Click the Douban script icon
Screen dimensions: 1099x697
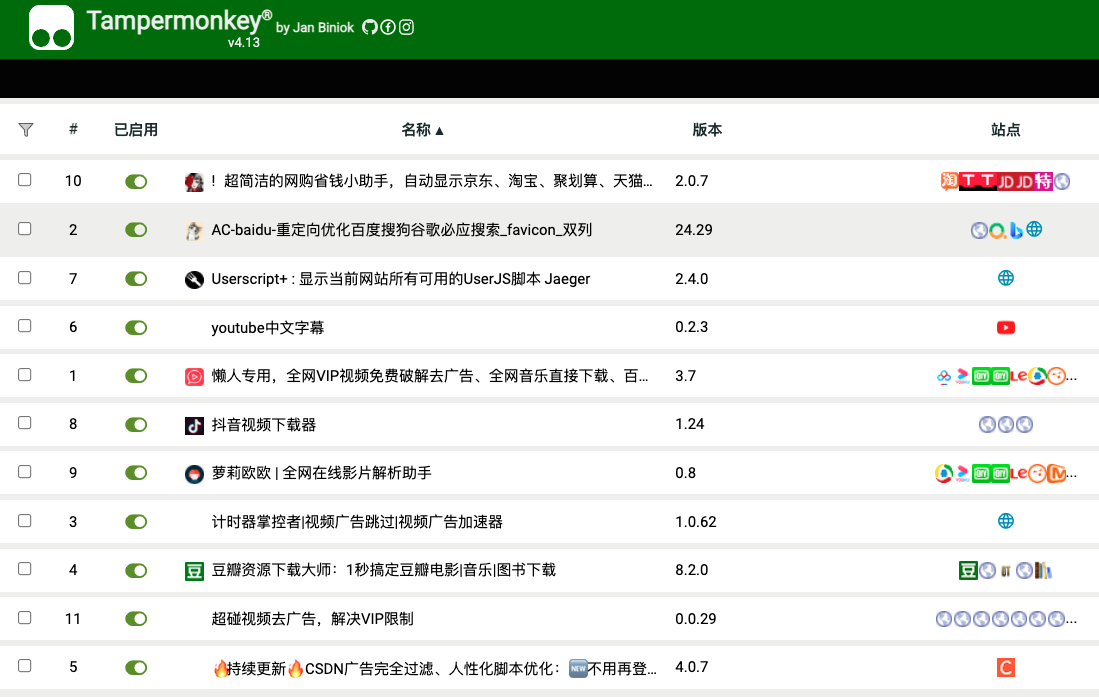[x=194, y=571]
